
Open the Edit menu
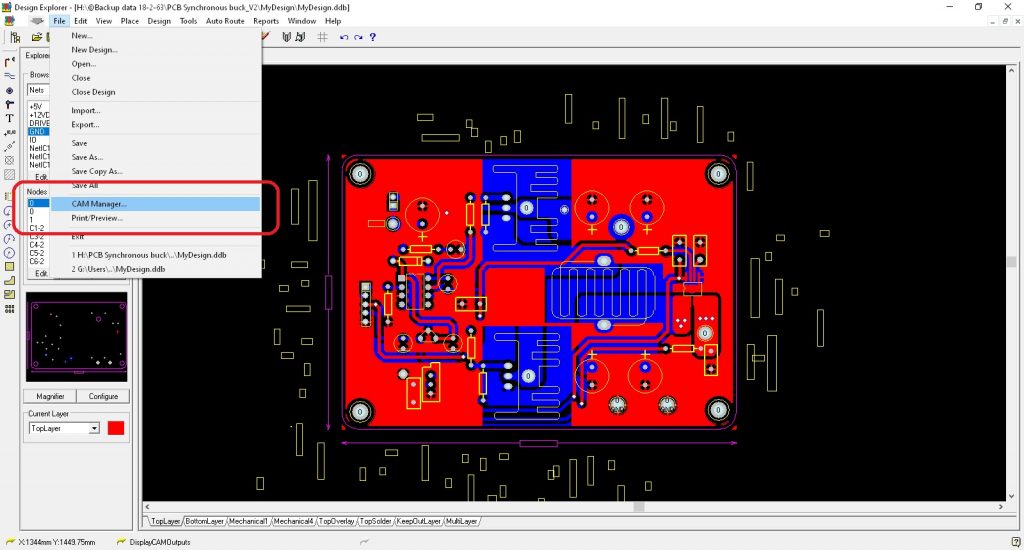[81, 21]
